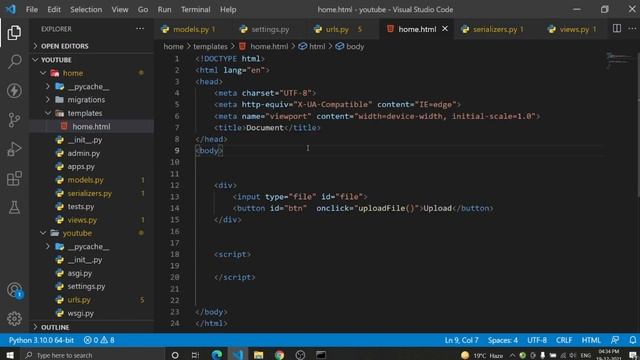Open the Selection menu
This screenshot has height=360, width=640.
(86, 9)
